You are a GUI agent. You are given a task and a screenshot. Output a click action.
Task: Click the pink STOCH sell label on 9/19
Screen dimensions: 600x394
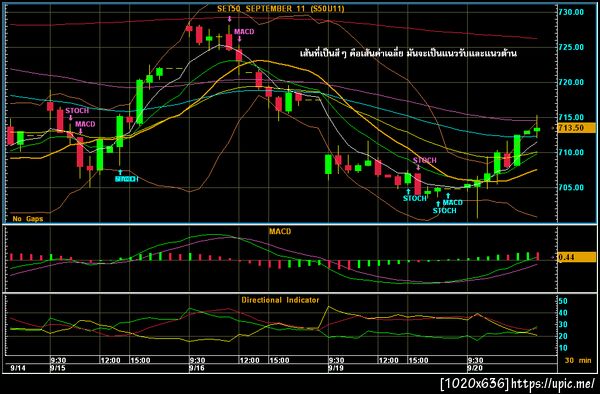click(x=425, y=160)
